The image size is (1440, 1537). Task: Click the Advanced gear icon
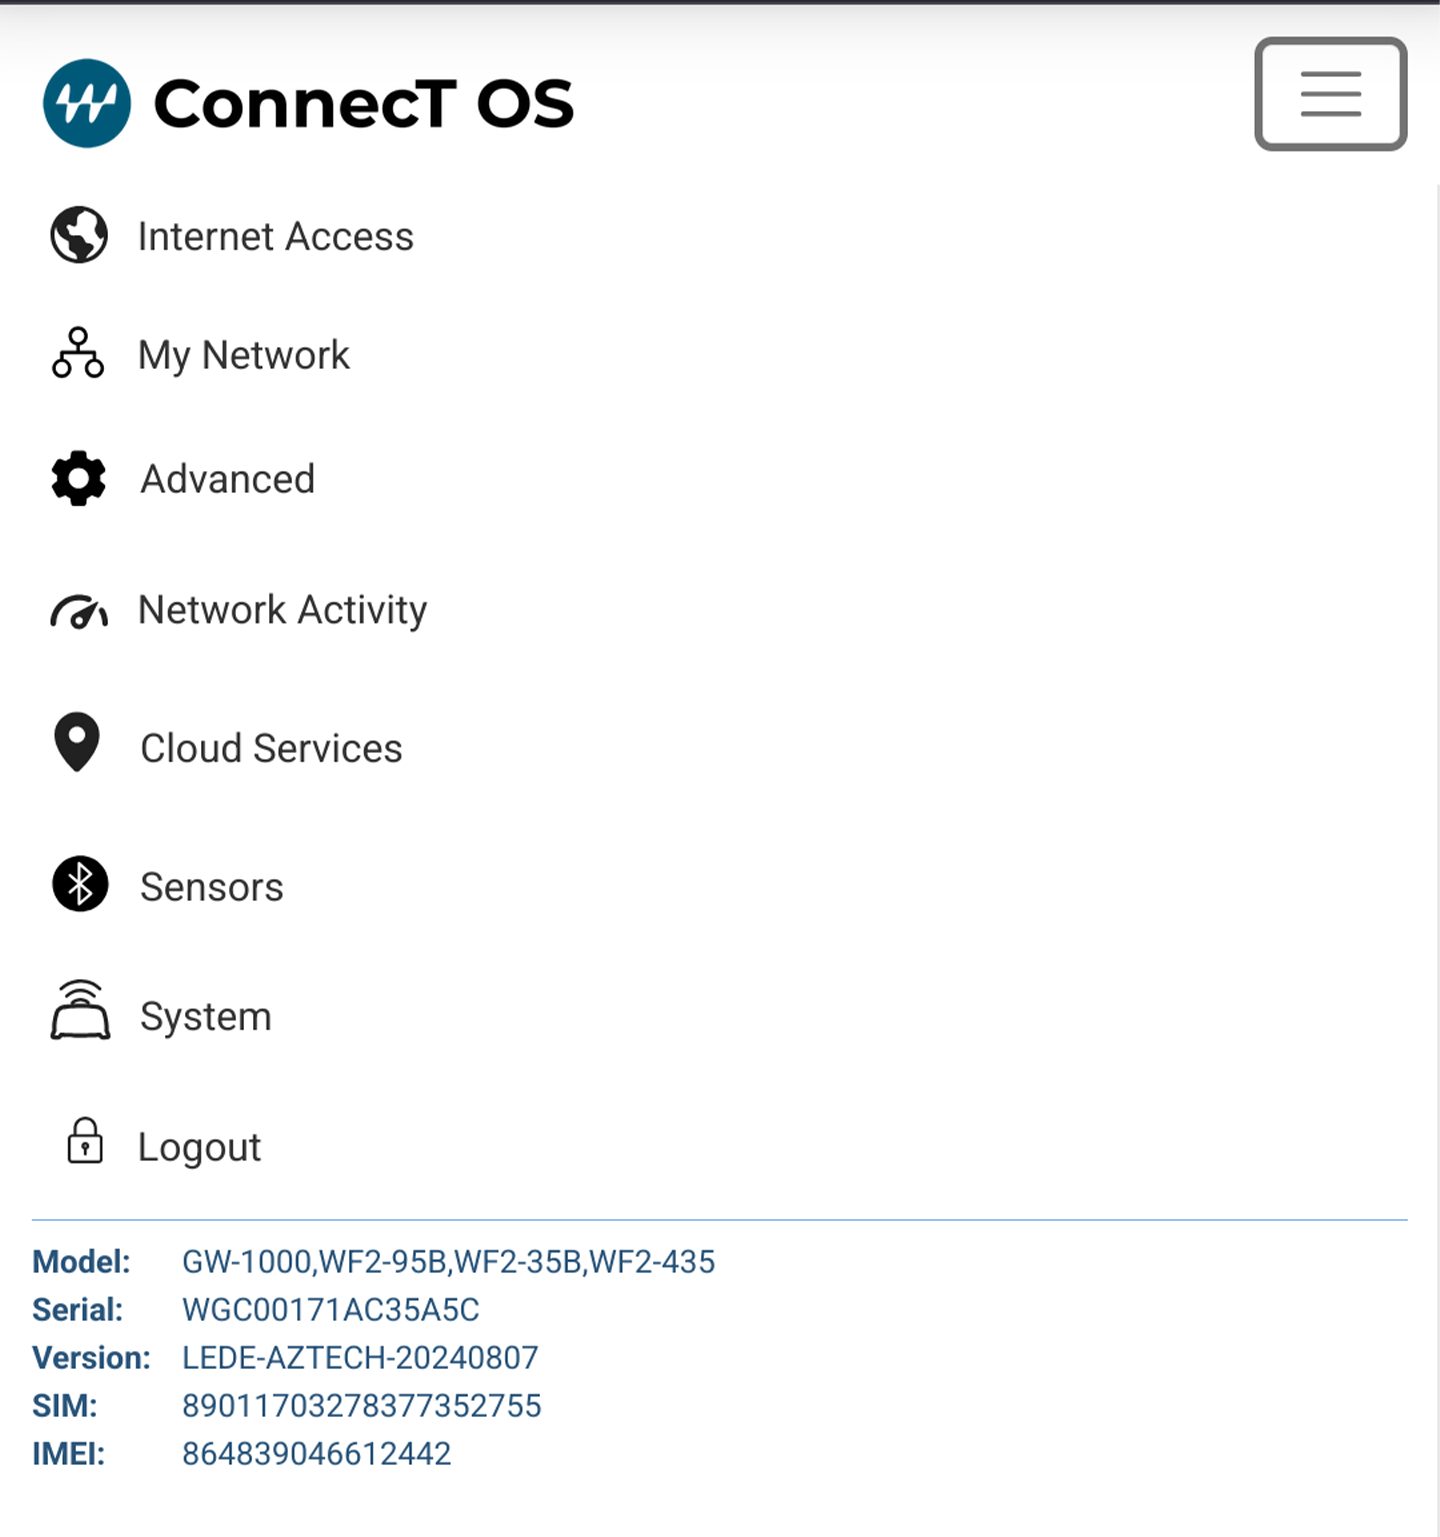pyautogui.click(x=78, y=478)
